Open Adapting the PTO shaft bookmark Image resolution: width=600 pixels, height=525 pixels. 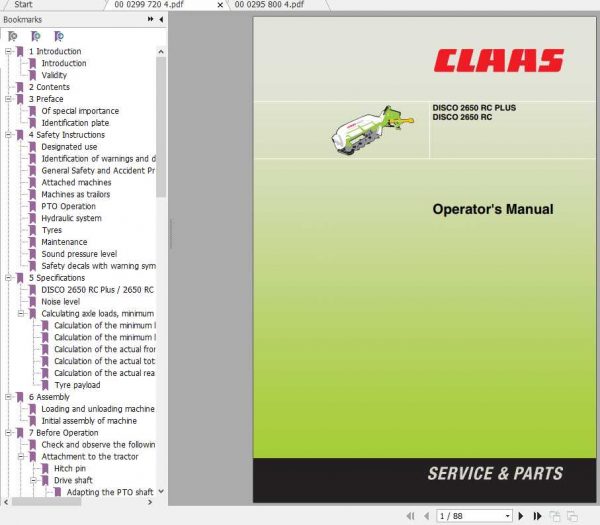coord(110,492)
